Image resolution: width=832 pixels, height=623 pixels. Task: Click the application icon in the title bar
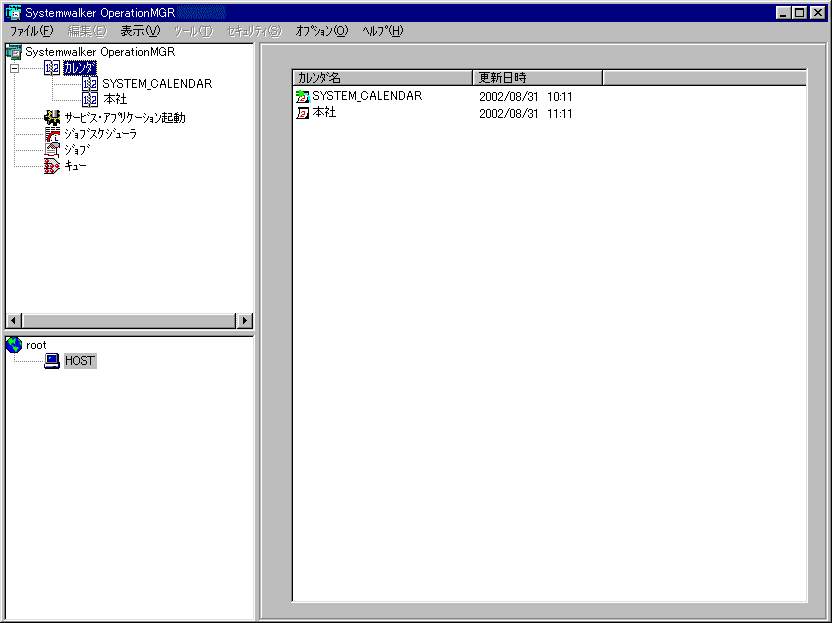[13, 13]
